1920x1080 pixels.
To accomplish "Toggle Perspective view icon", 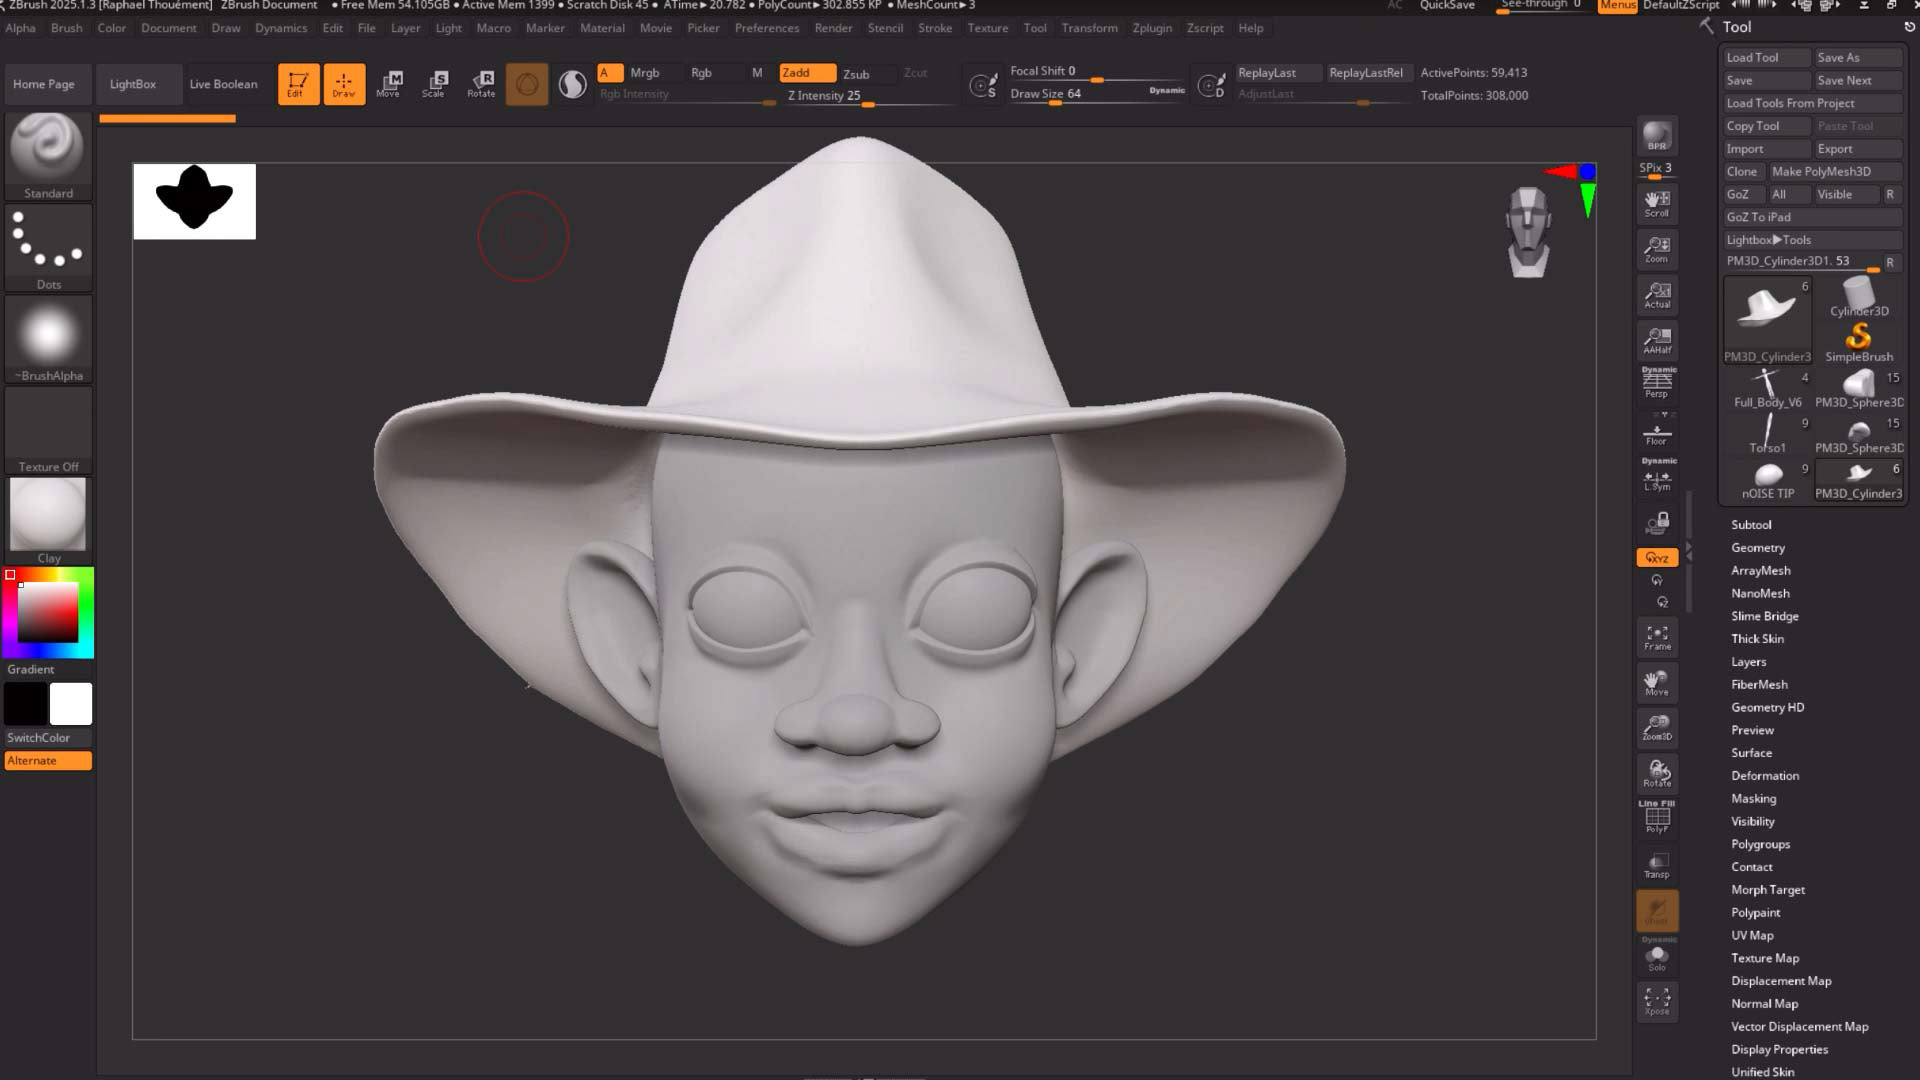I will 1657,383.
